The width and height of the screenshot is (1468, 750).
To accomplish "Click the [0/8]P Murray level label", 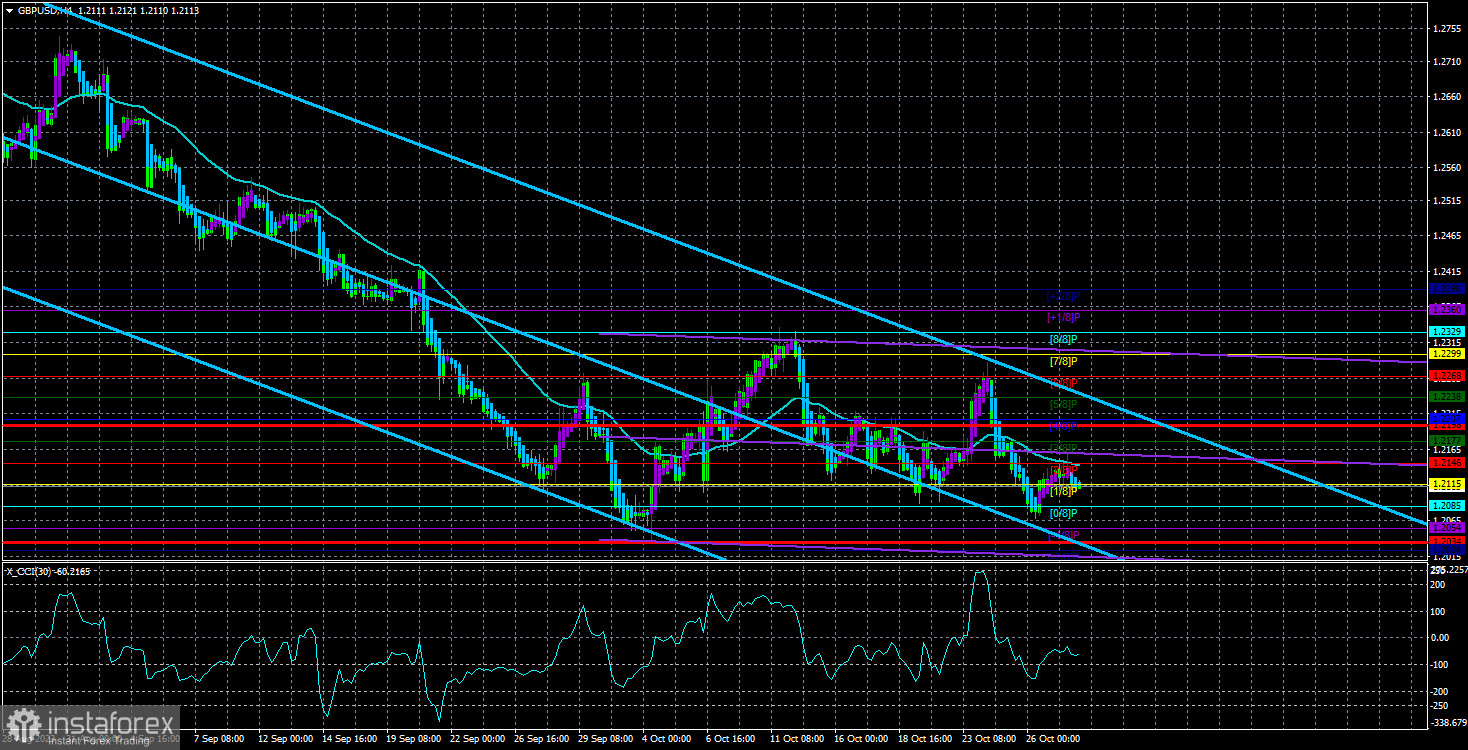I will pyautogui.click(x=1064, y=513).
